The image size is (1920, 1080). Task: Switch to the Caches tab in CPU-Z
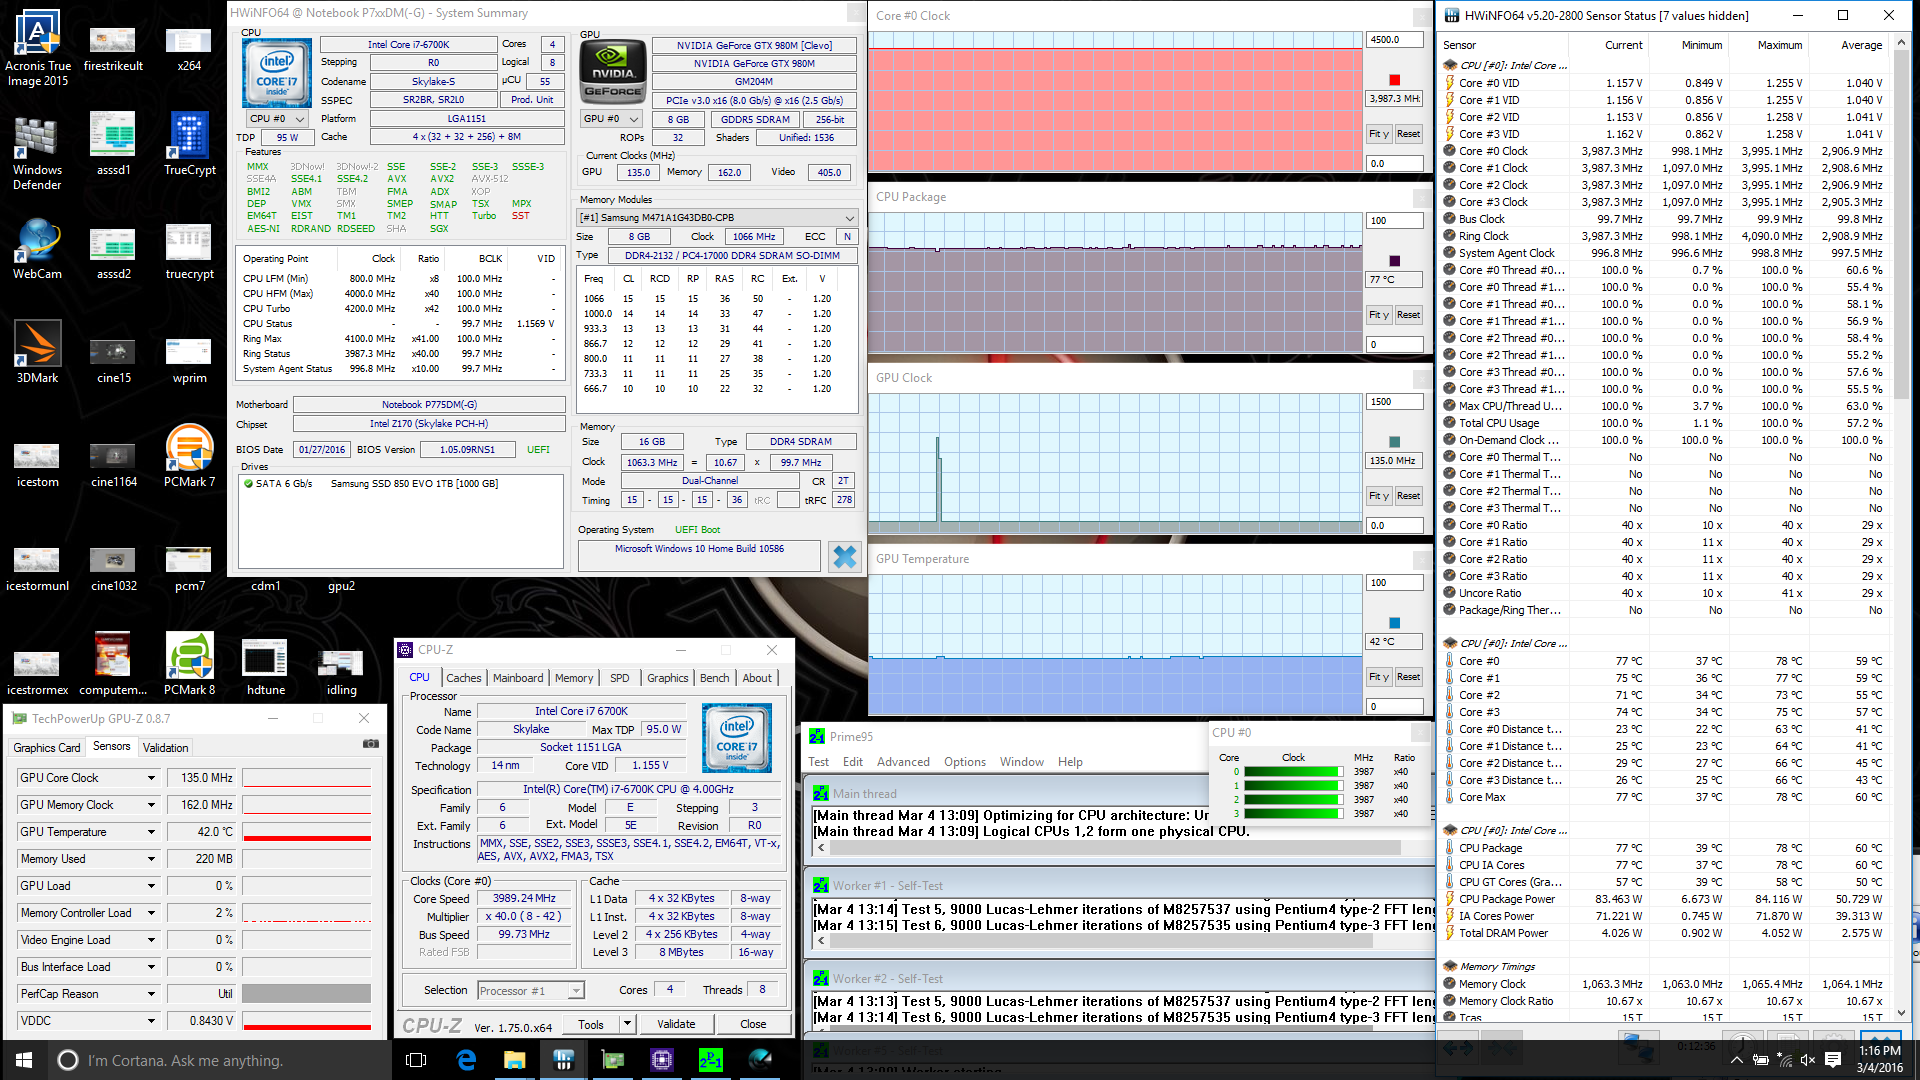pos(463,678)
